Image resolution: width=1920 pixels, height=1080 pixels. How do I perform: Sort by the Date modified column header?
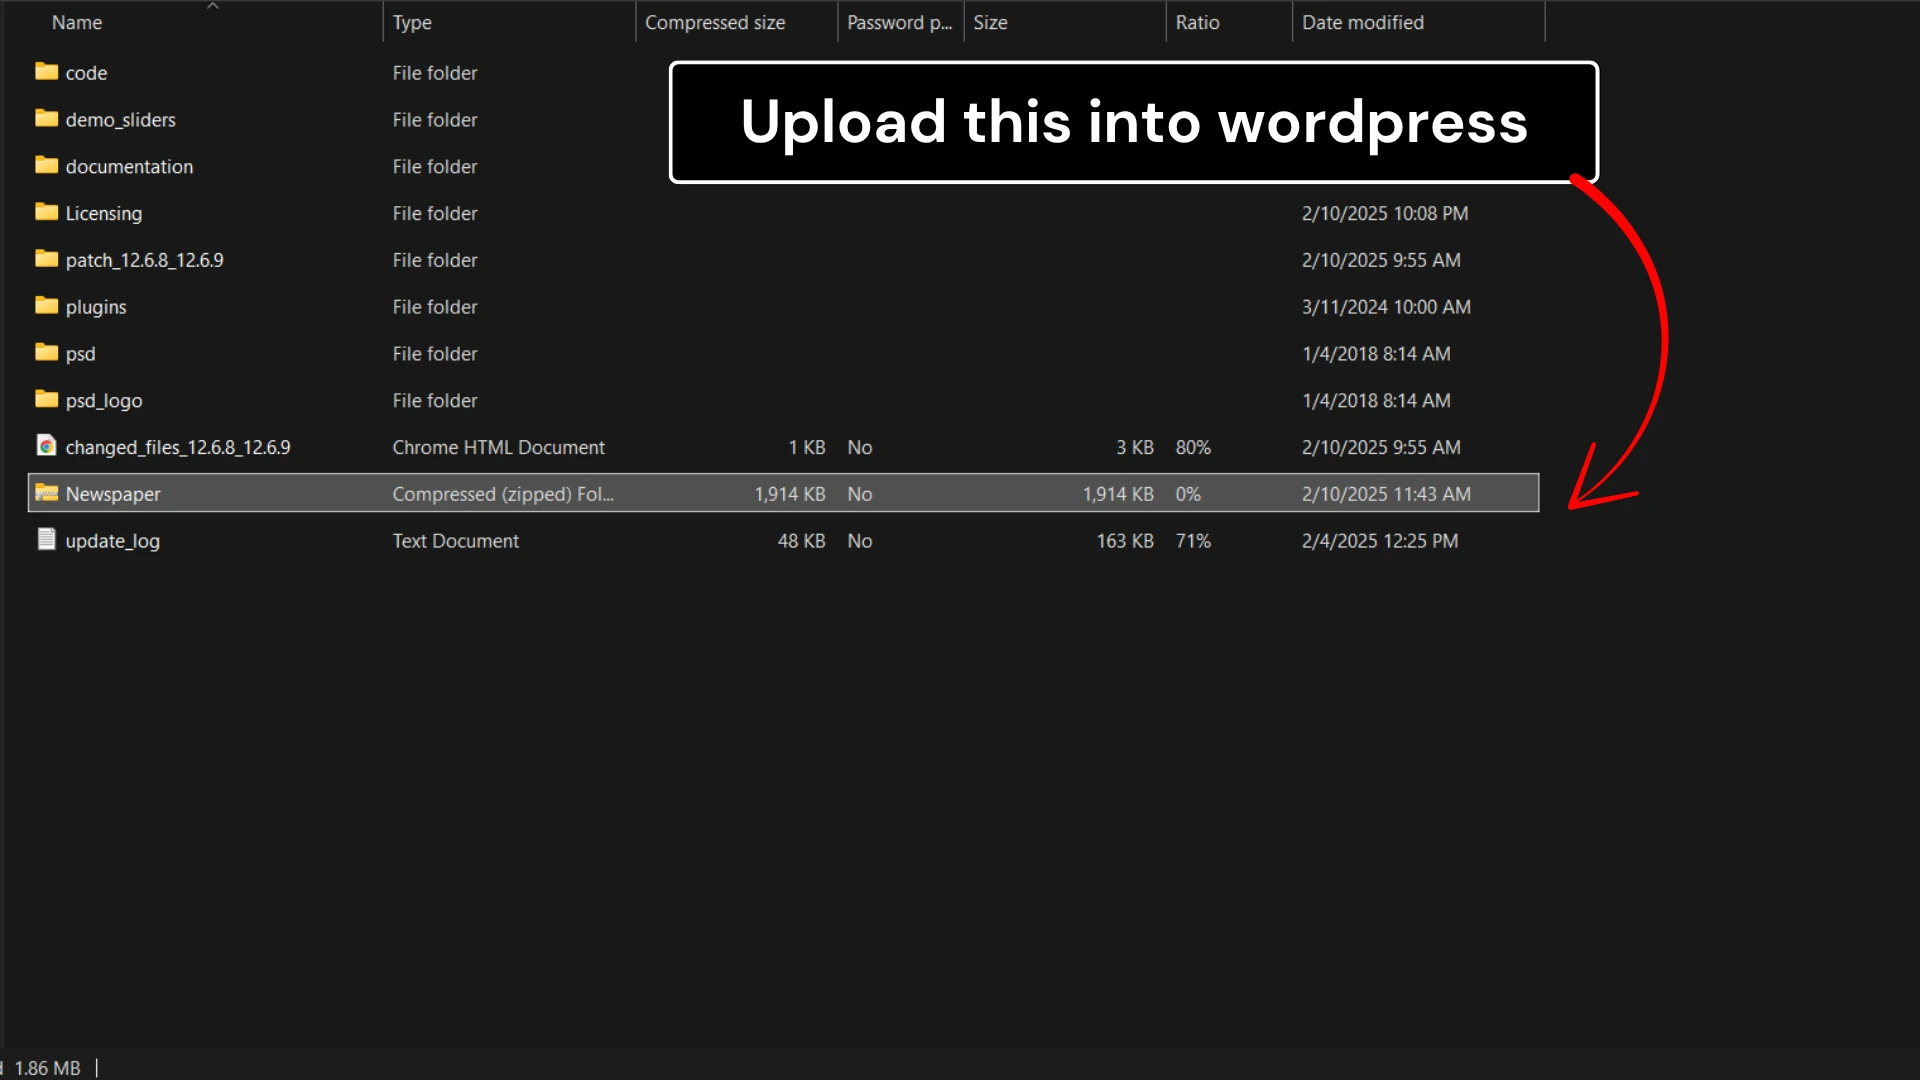[1363, 22]
